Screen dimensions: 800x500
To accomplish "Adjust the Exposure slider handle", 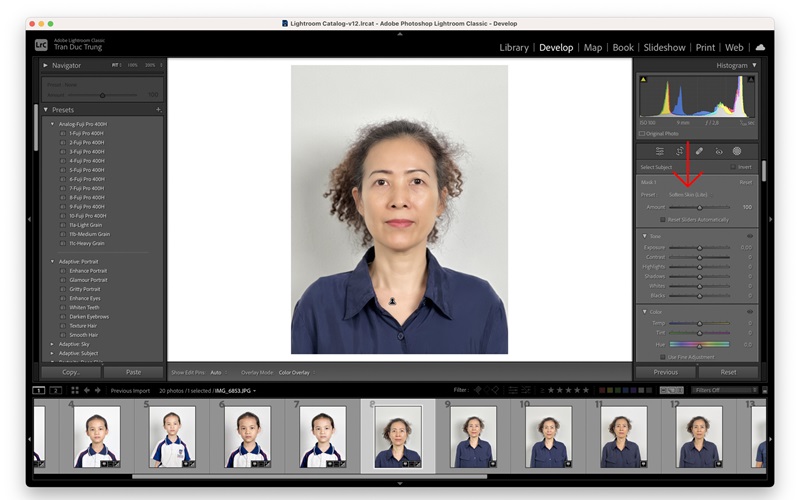I will click(699, 247).
